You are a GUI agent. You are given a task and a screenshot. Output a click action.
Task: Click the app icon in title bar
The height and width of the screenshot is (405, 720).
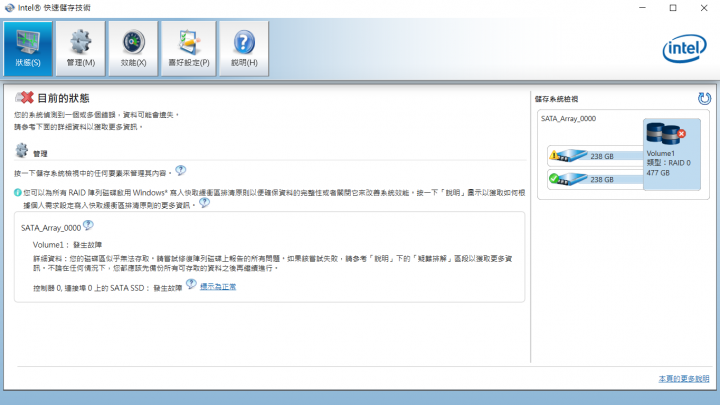[9, 8]
